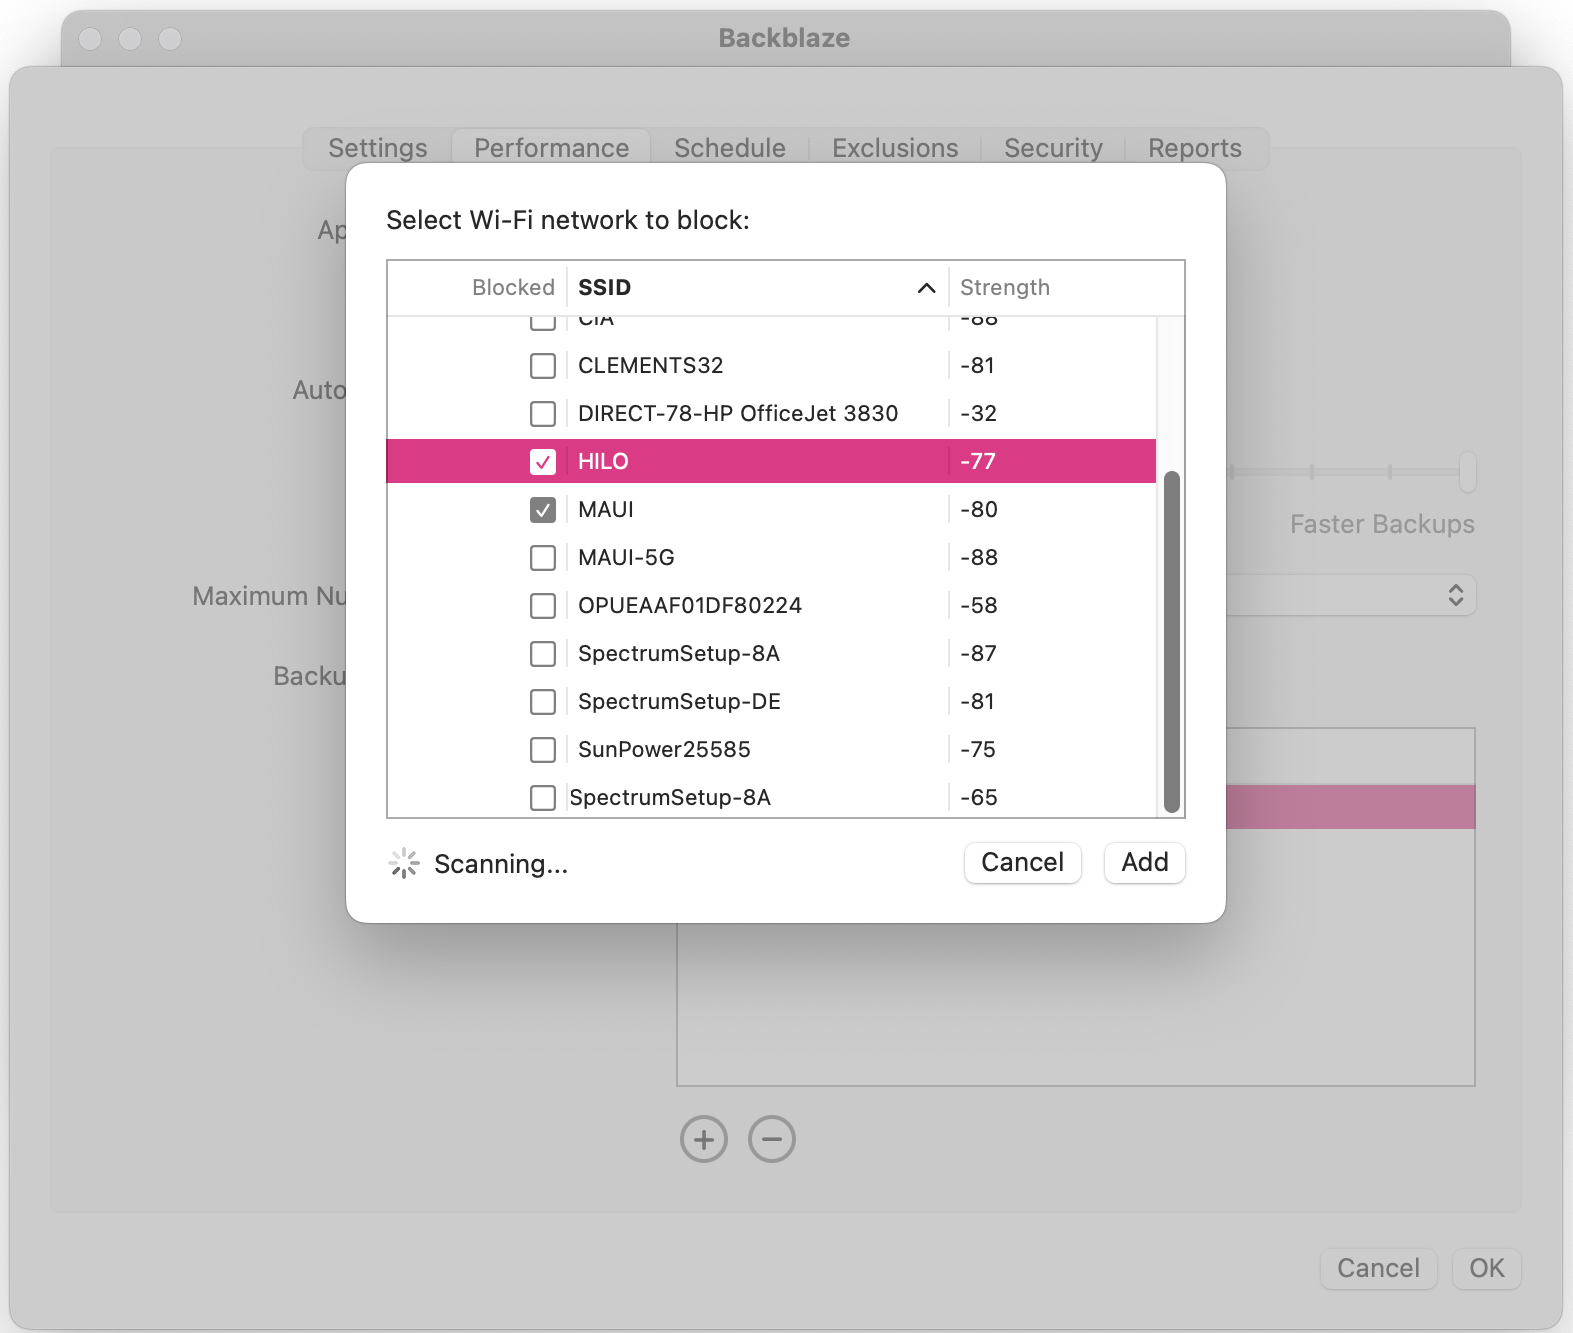Select the MAUI network name
The image size is (1573, 1333).
coord(606,510)
